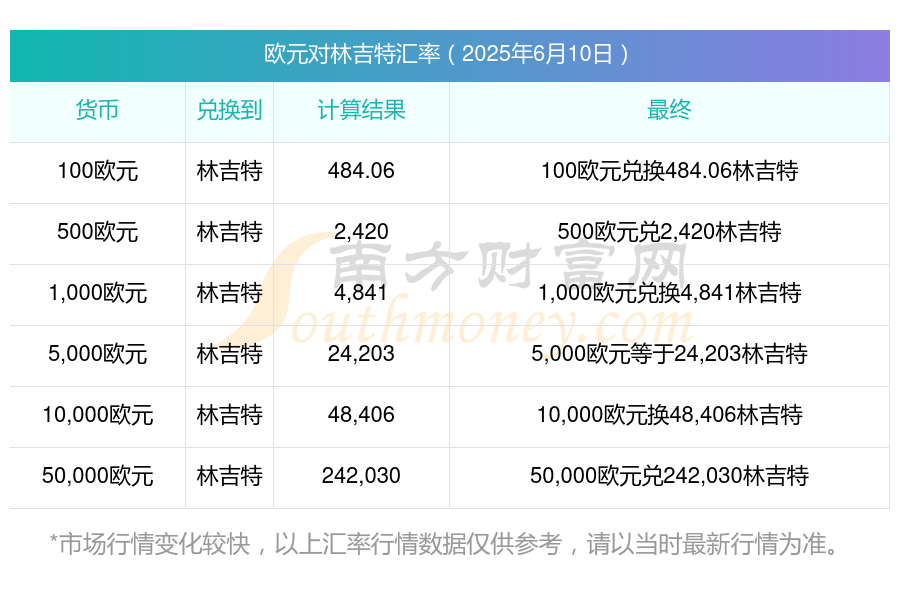Viewport: 900px width, 600px height.
Task: Click the 5,000欧元 cell
Action: tap(98, 354)
